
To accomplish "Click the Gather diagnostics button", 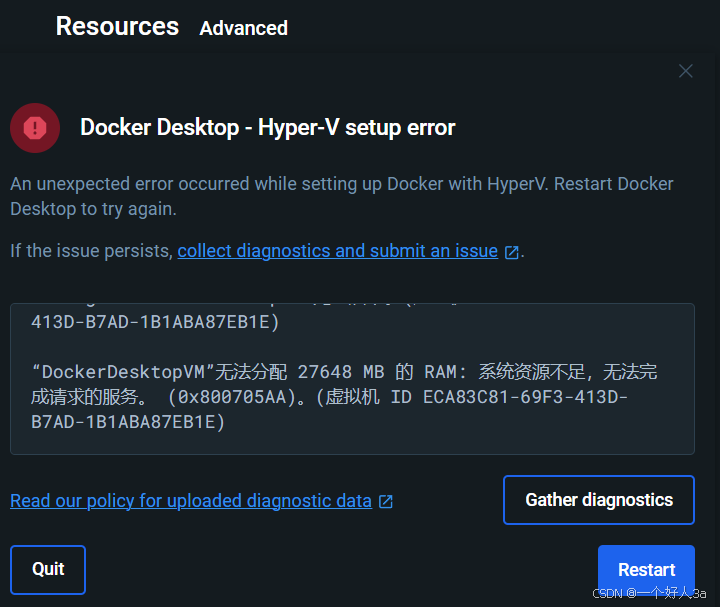I will 599,500.
